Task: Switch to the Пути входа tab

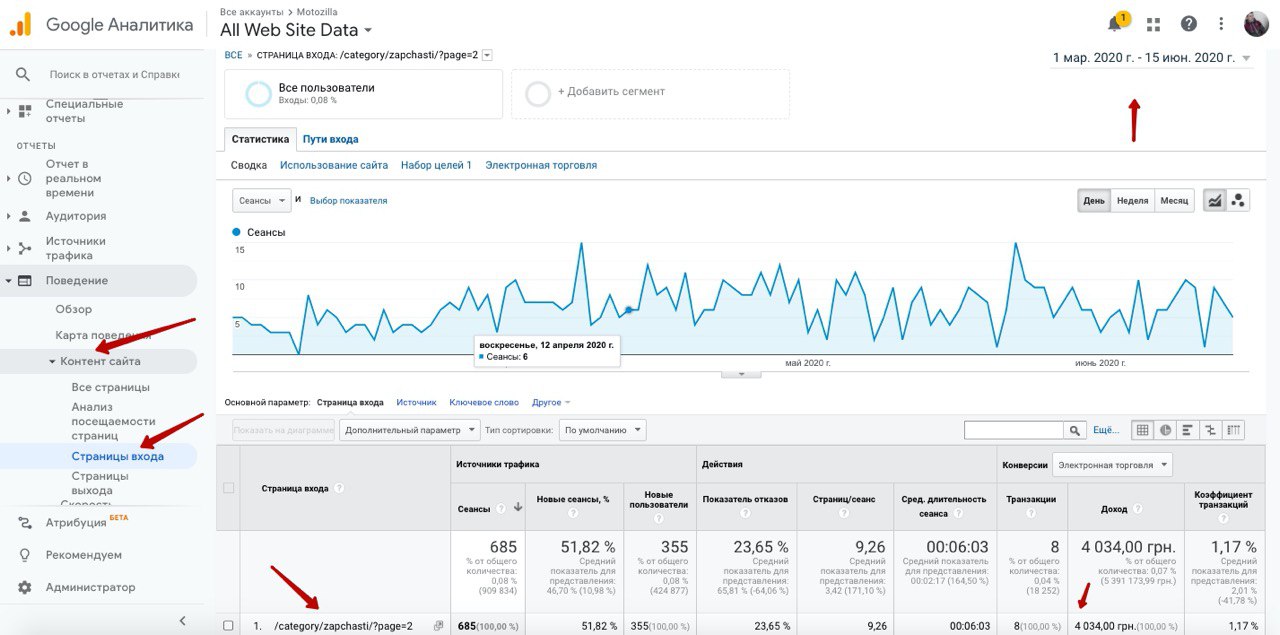Action: coord(330,139)
